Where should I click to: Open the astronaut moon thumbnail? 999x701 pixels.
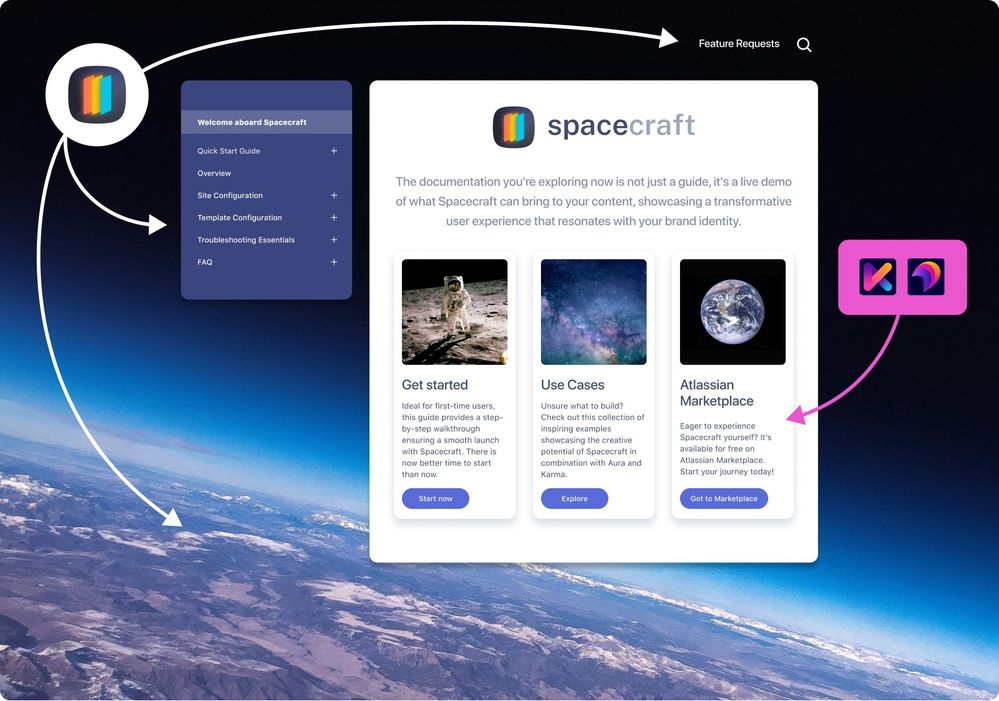(454, 312)
